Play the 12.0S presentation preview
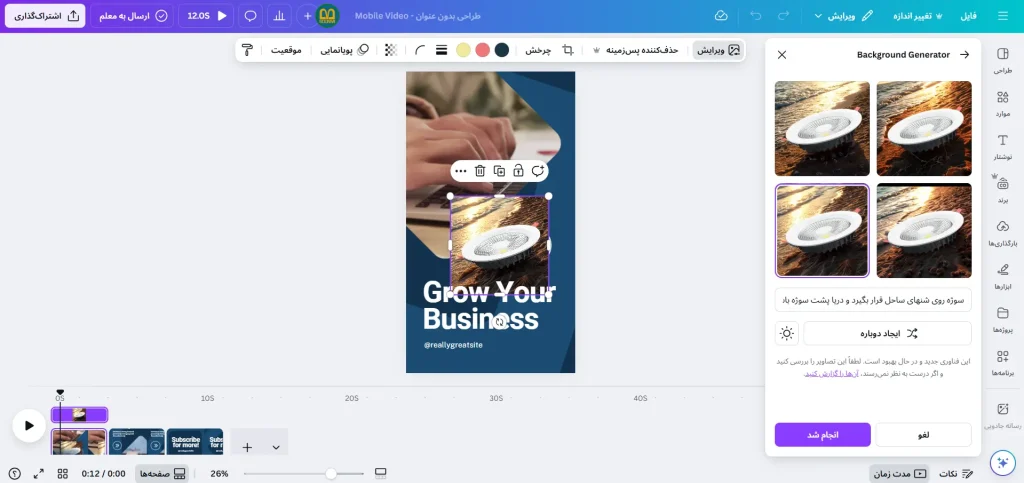The width and height of the screenshot is (1024, 483). 207,16
